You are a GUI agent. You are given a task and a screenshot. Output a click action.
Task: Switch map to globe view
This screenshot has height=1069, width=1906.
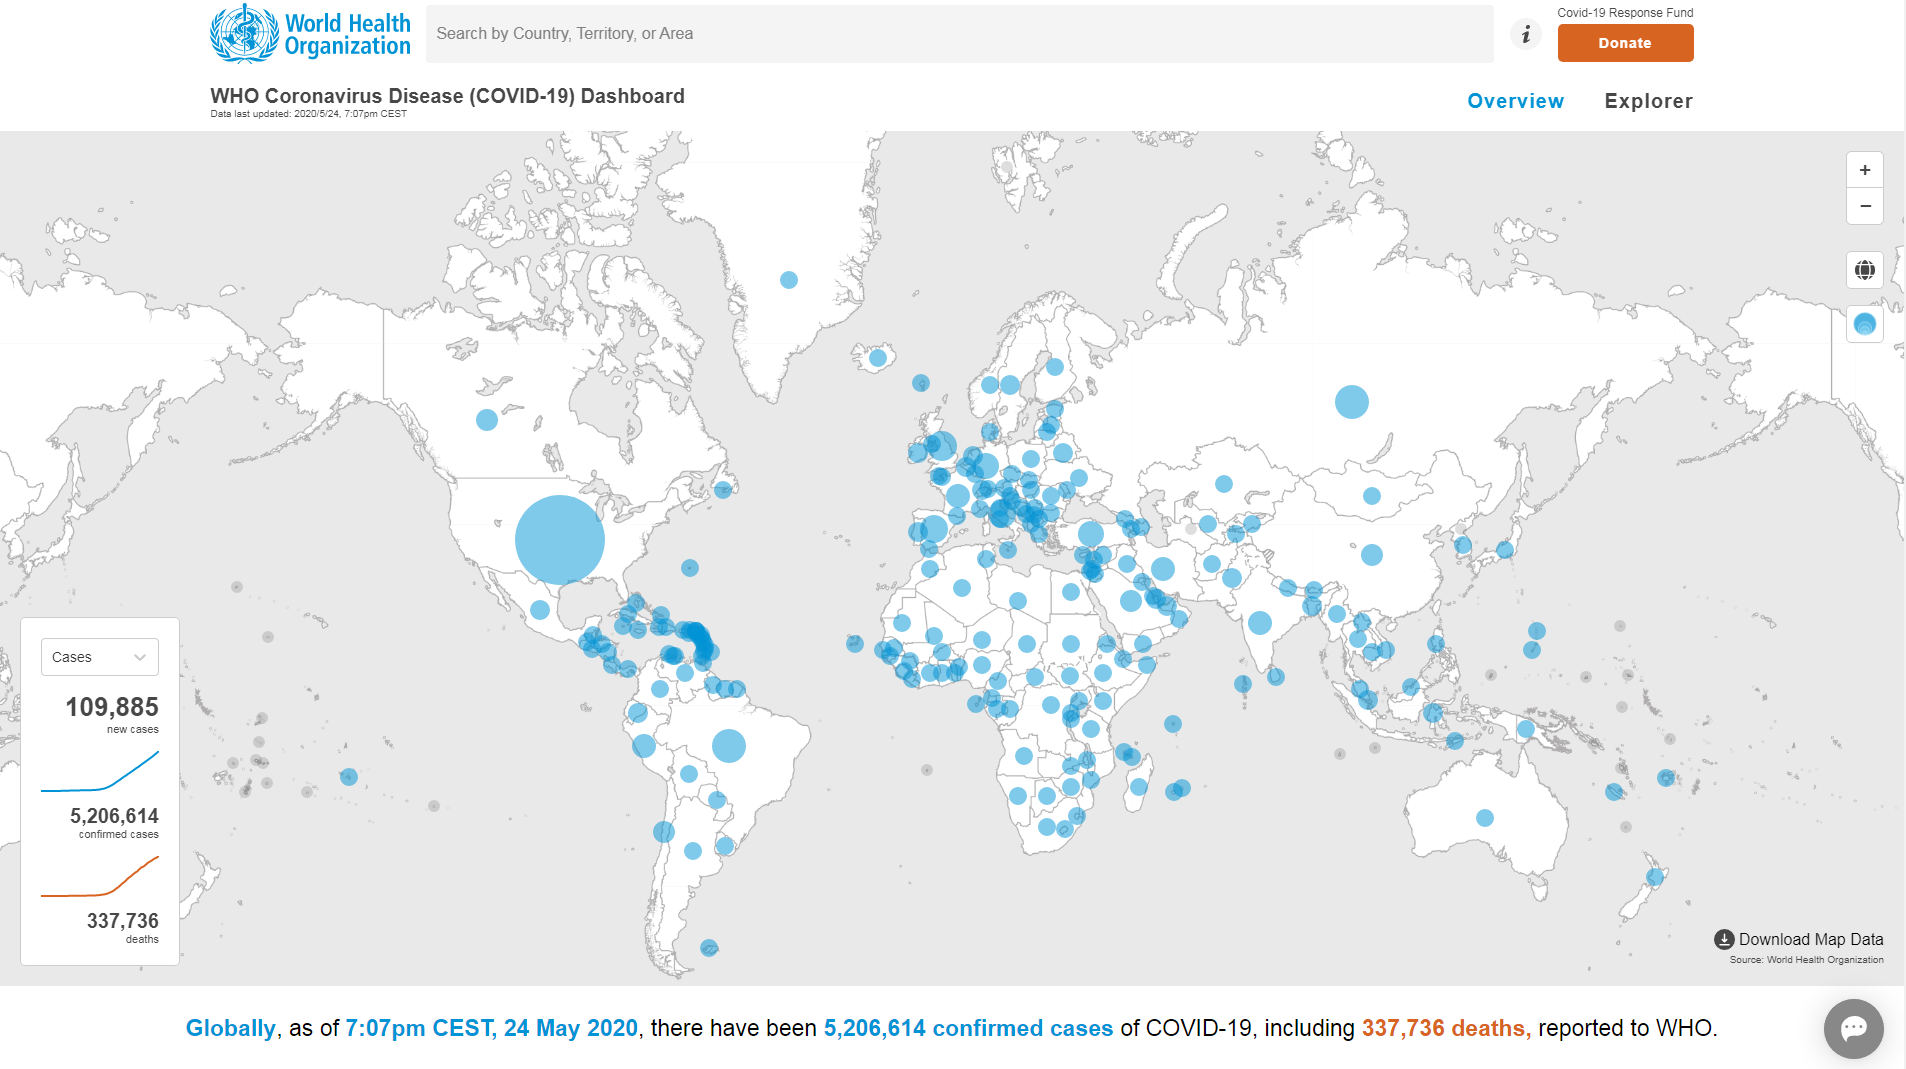click(x=1864, y=270)
